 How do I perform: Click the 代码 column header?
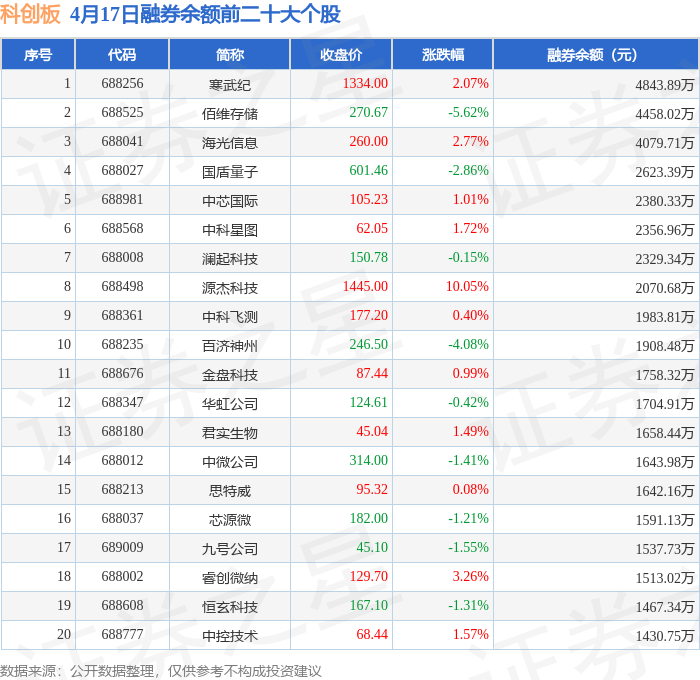(122, 54)
